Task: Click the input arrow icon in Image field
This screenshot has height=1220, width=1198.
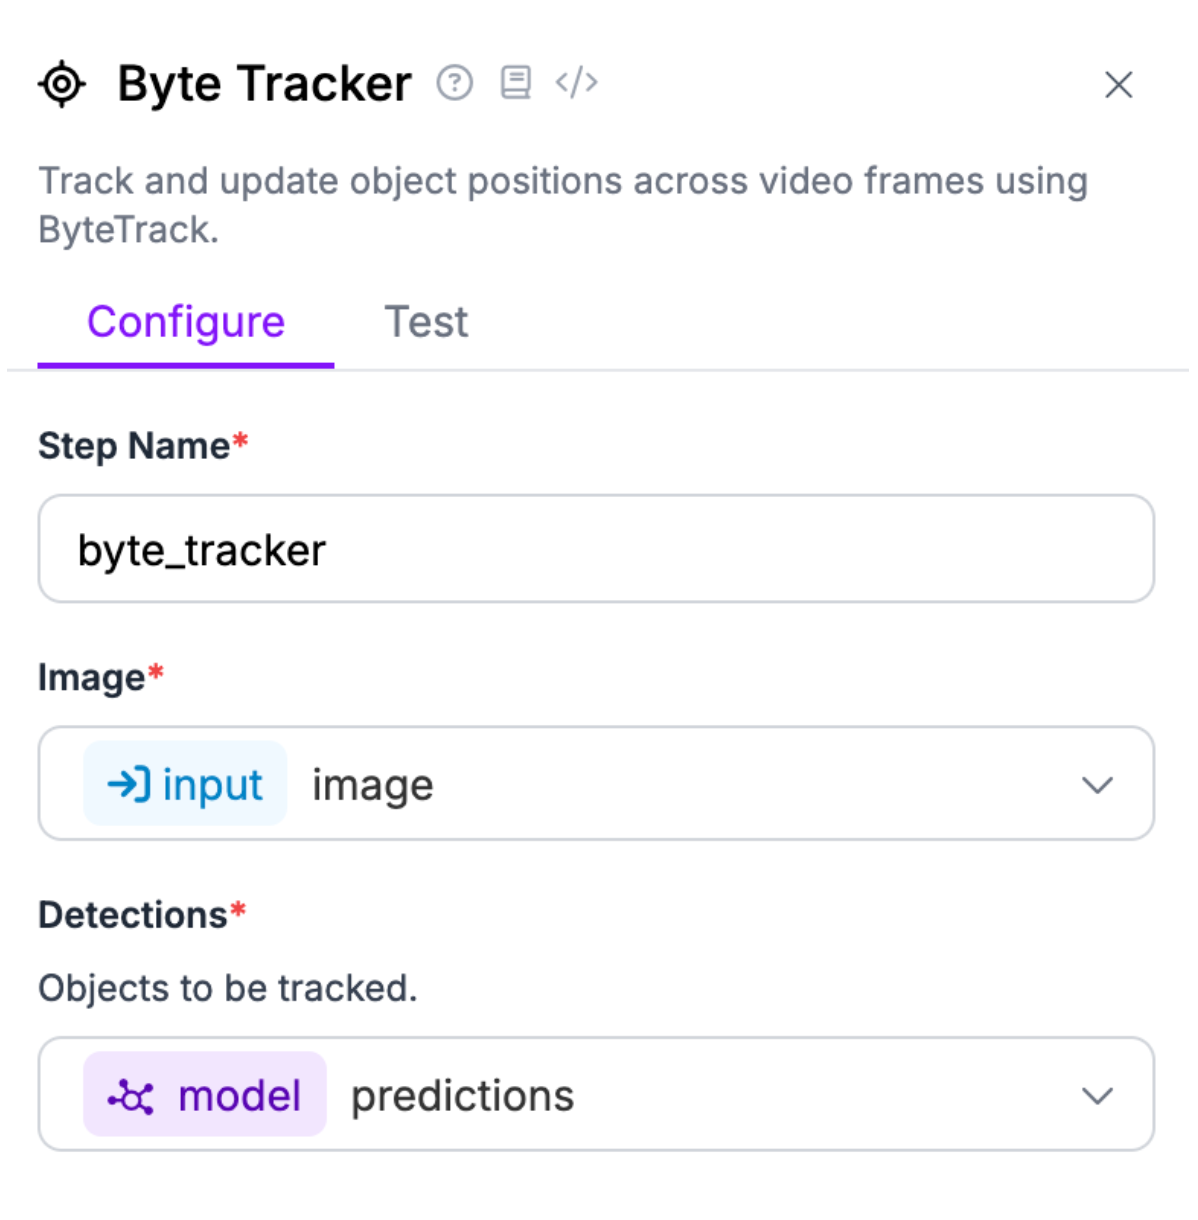Action: point(129,784)
